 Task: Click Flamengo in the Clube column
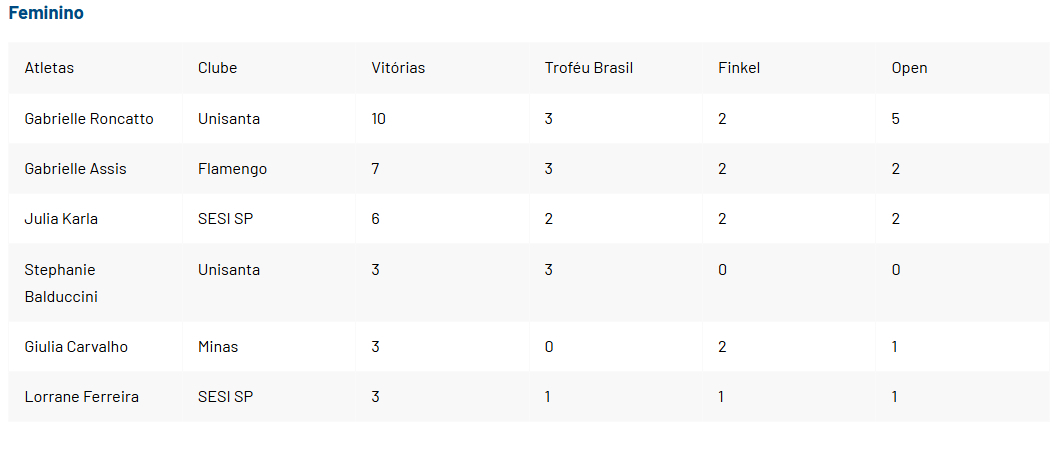232,169
